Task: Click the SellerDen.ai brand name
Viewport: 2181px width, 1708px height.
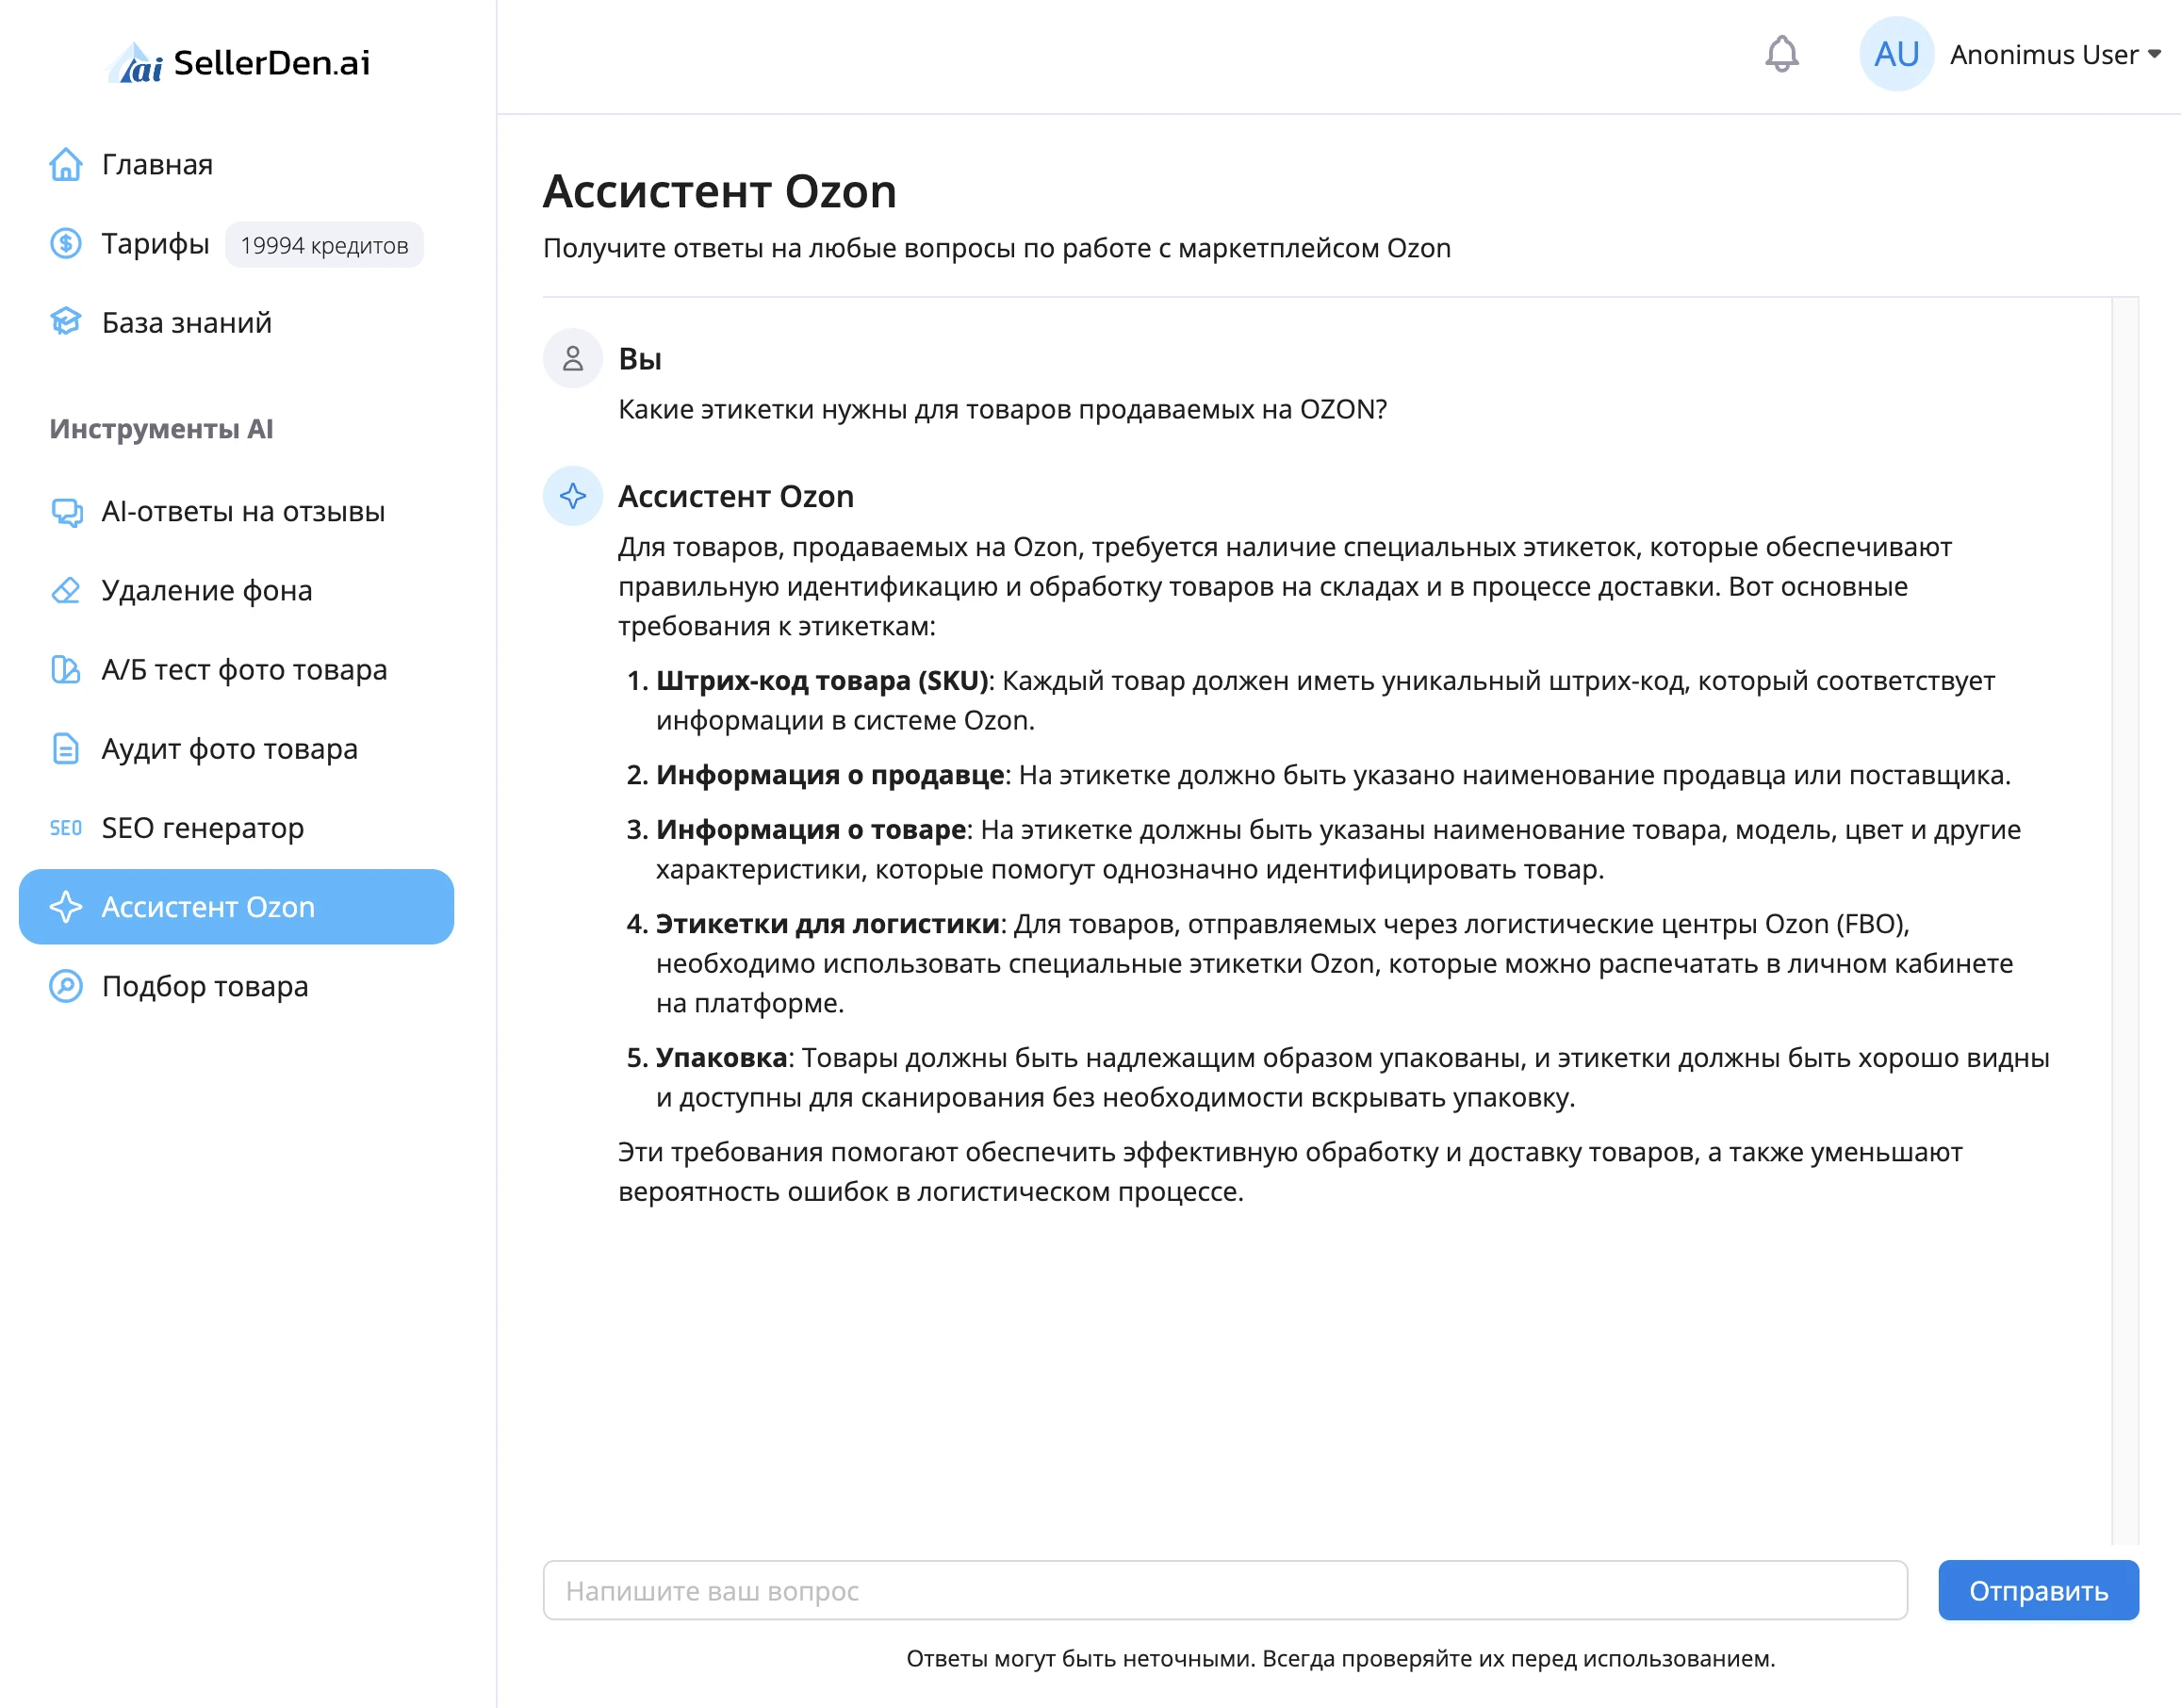Action: coord(272,62)
